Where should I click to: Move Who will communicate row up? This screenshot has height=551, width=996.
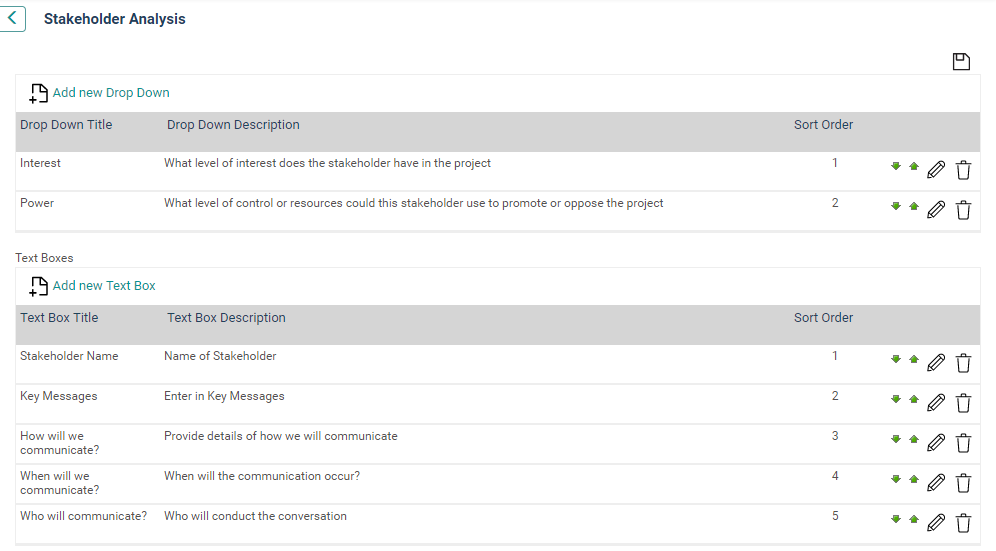pos(914,520)
